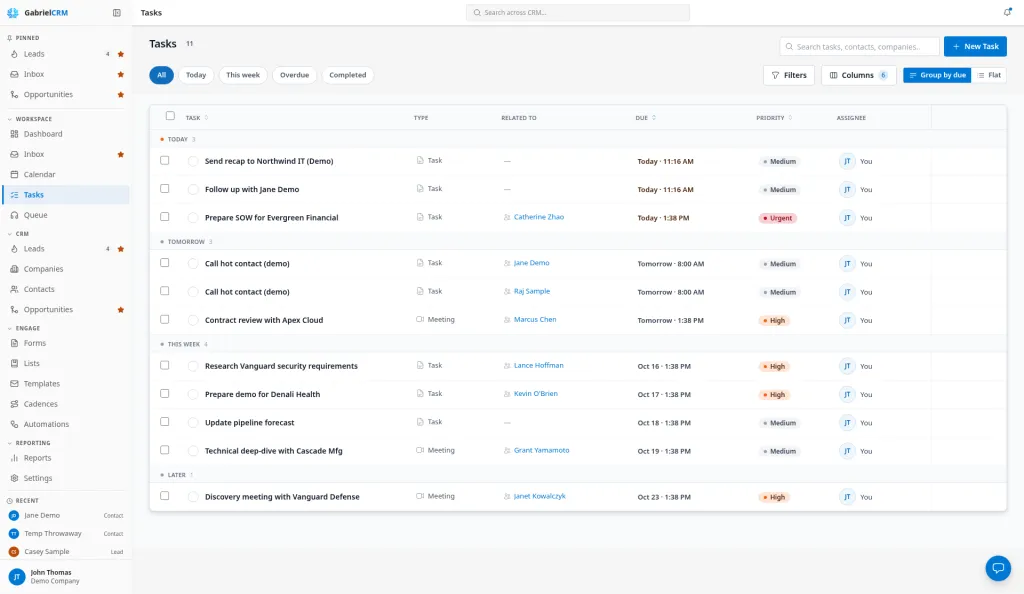Select the Today filter tab
Image resolution: width=1024 pixels, height=594 pixels.
(x=196, y=75)
